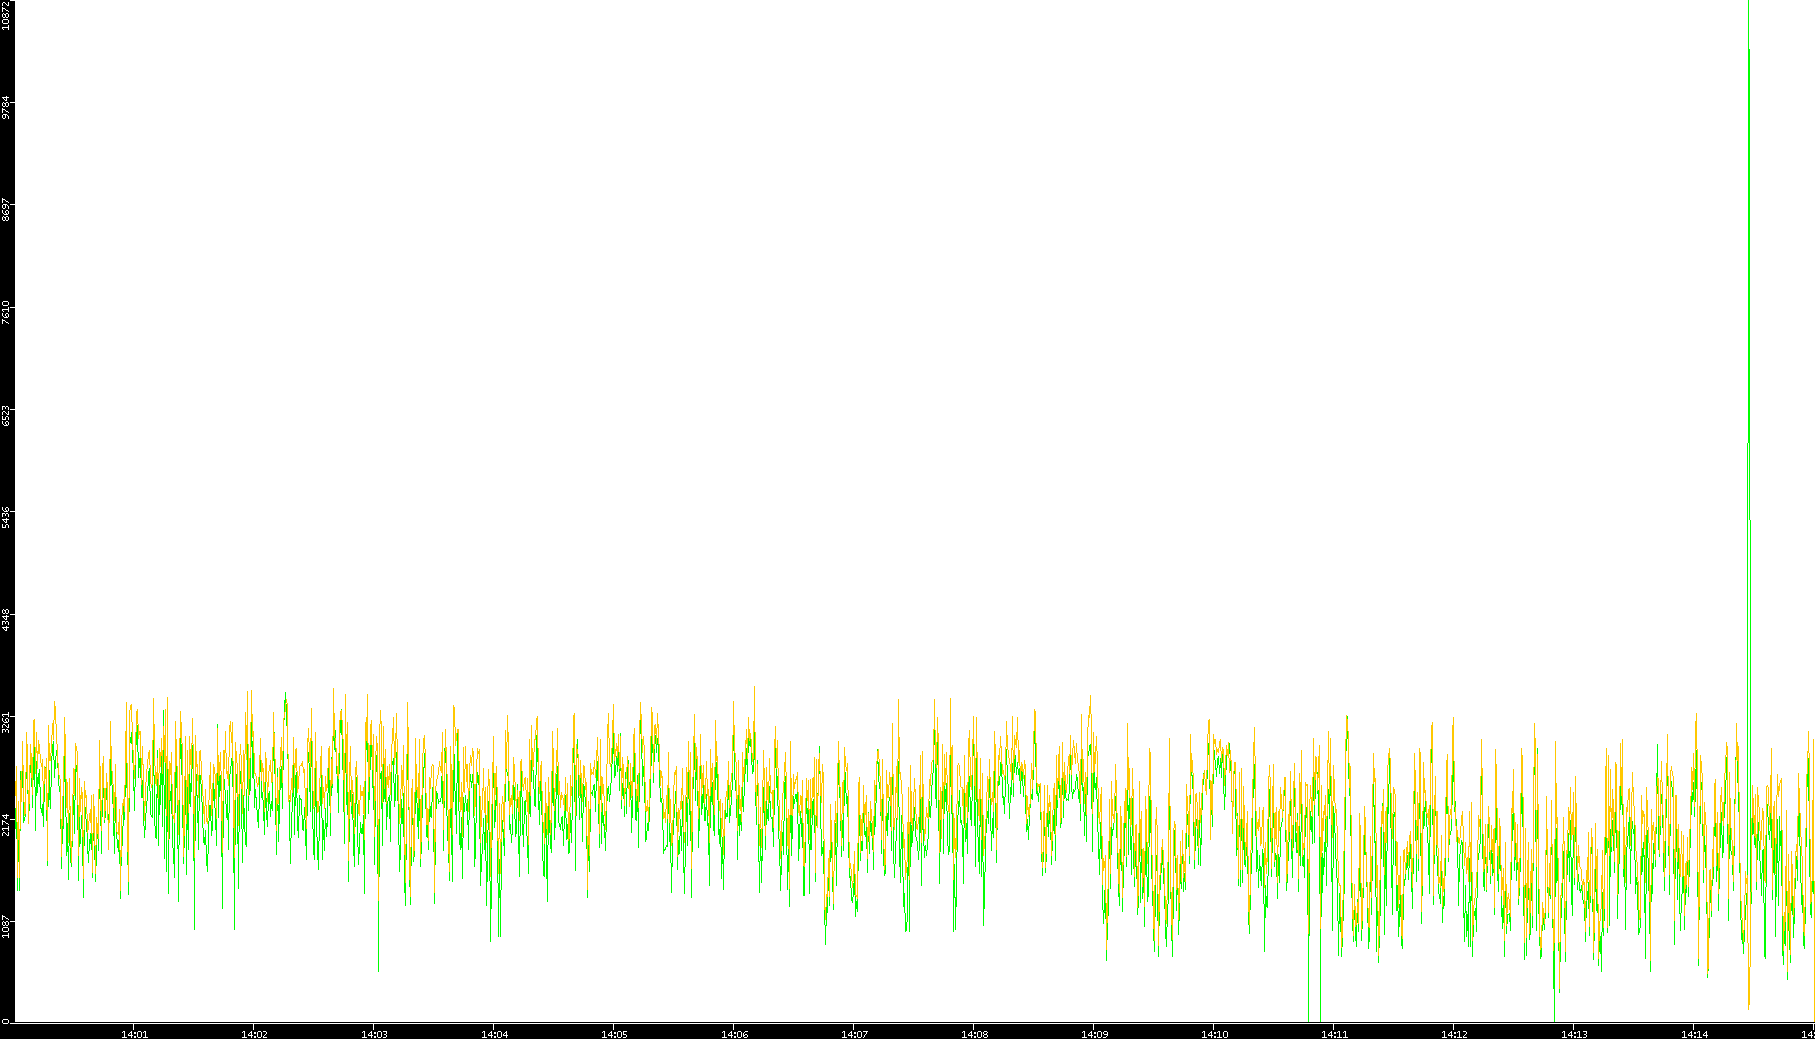Image resolution: width=1815 pixels, height=1039 pixels.
Task: Click the 14:01 time axis label
Action: tap(134, 1034)
